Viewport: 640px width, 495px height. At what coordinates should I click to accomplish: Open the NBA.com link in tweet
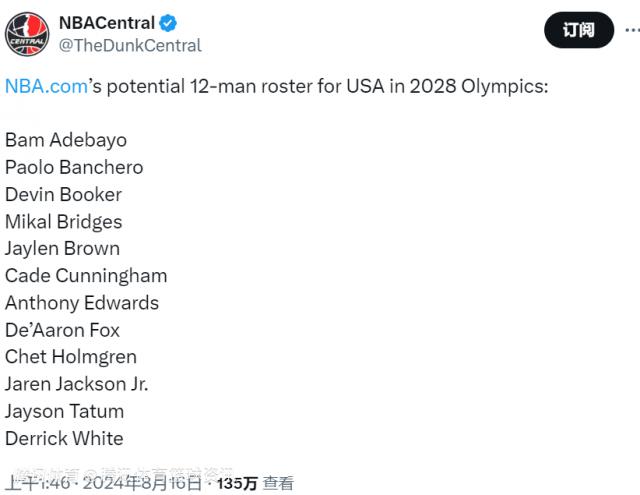pyautogui.click(x=46, y=86)
